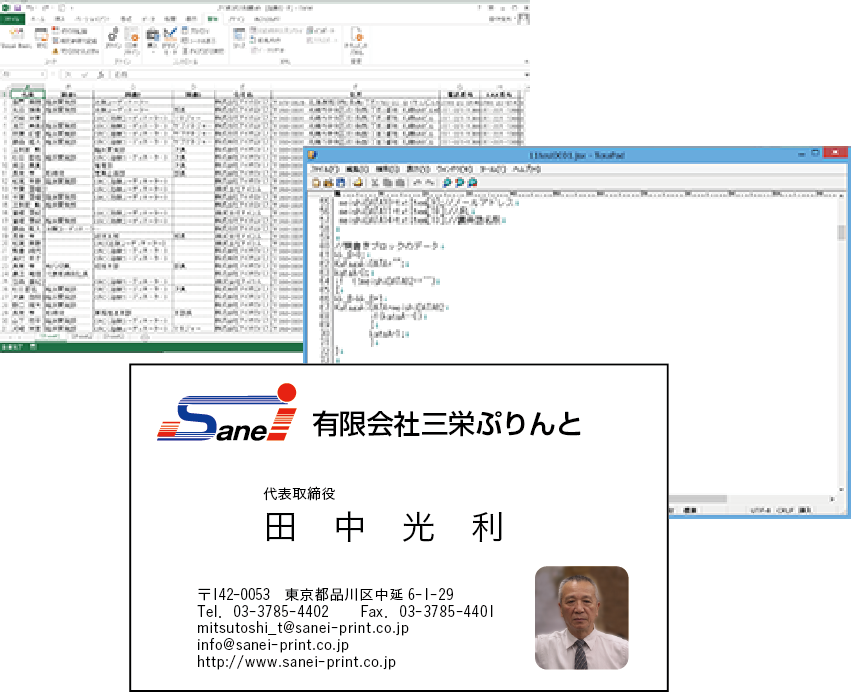This screenshot has width=851, height=692.
Task: Expand the Insert controls dropdown
Action: [153, 40]
